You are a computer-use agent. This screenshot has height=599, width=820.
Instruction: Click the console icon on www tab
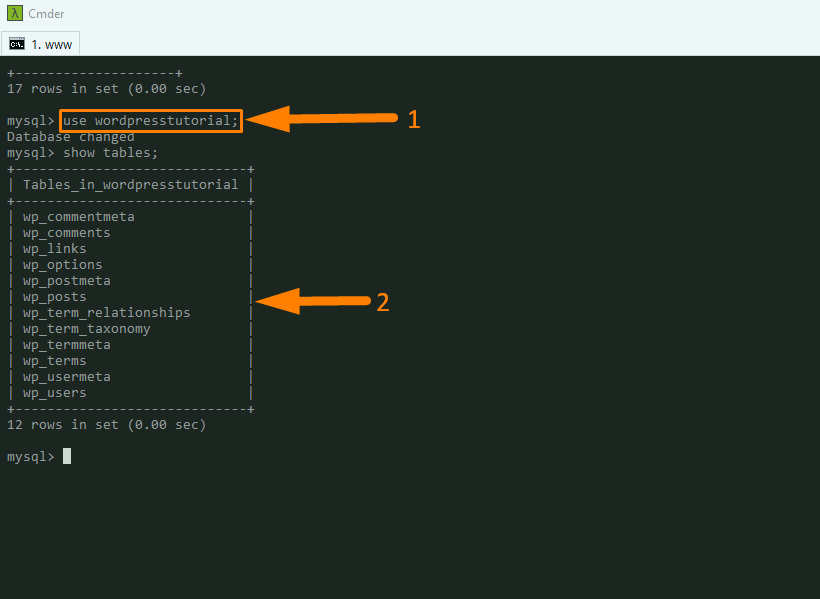click(x=17, y=44)
